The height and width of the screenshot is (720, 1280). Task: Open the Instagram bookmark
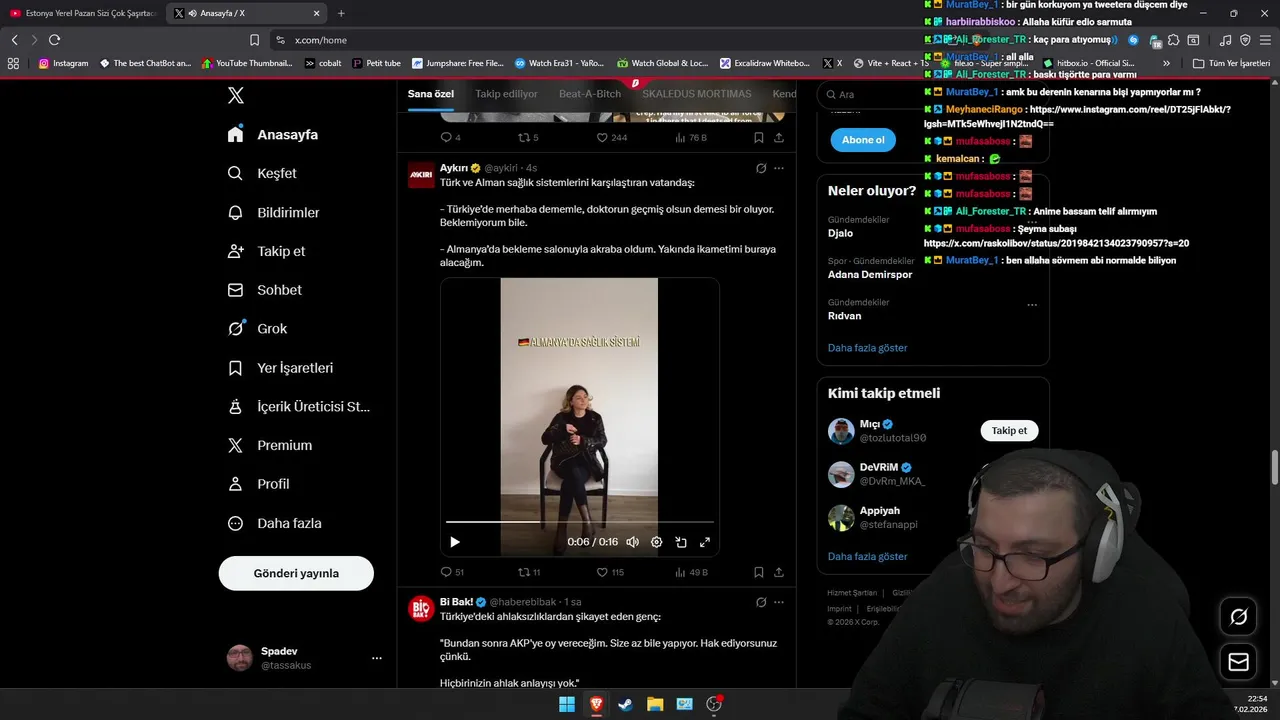tap(63, 63)
